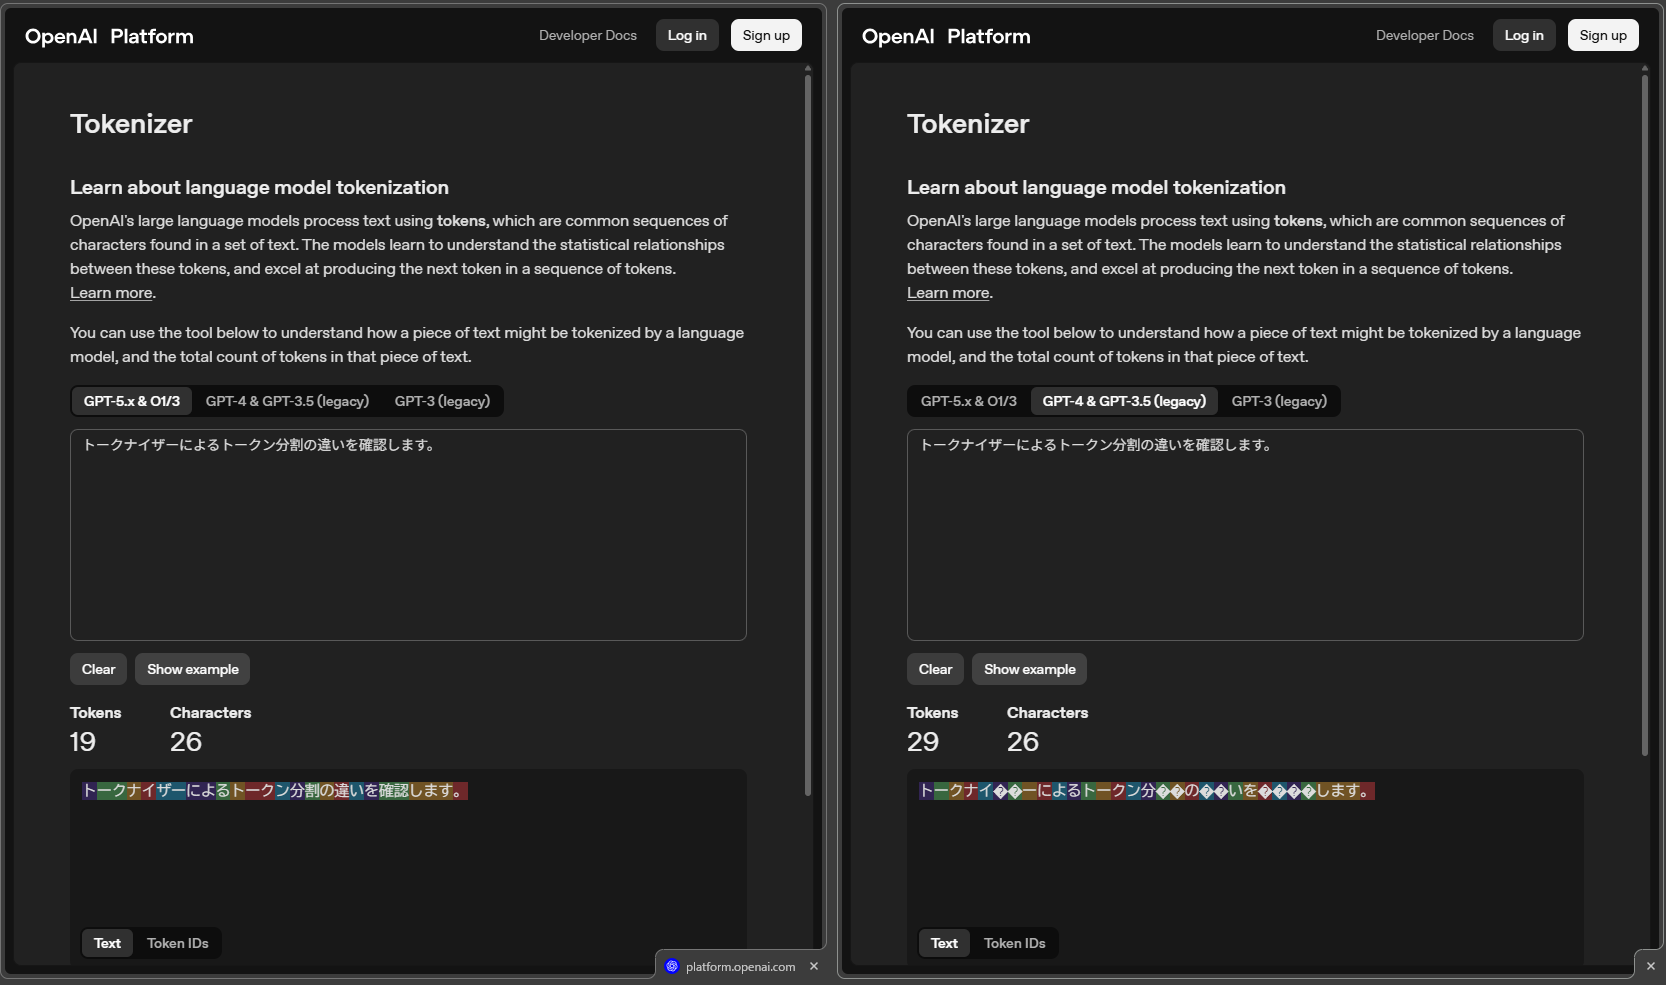Select GPT-4 & GPT-3.5 (legacy) tab in right window
The width and height of the screenshot is (1666, 985).
coord(1124,401)
